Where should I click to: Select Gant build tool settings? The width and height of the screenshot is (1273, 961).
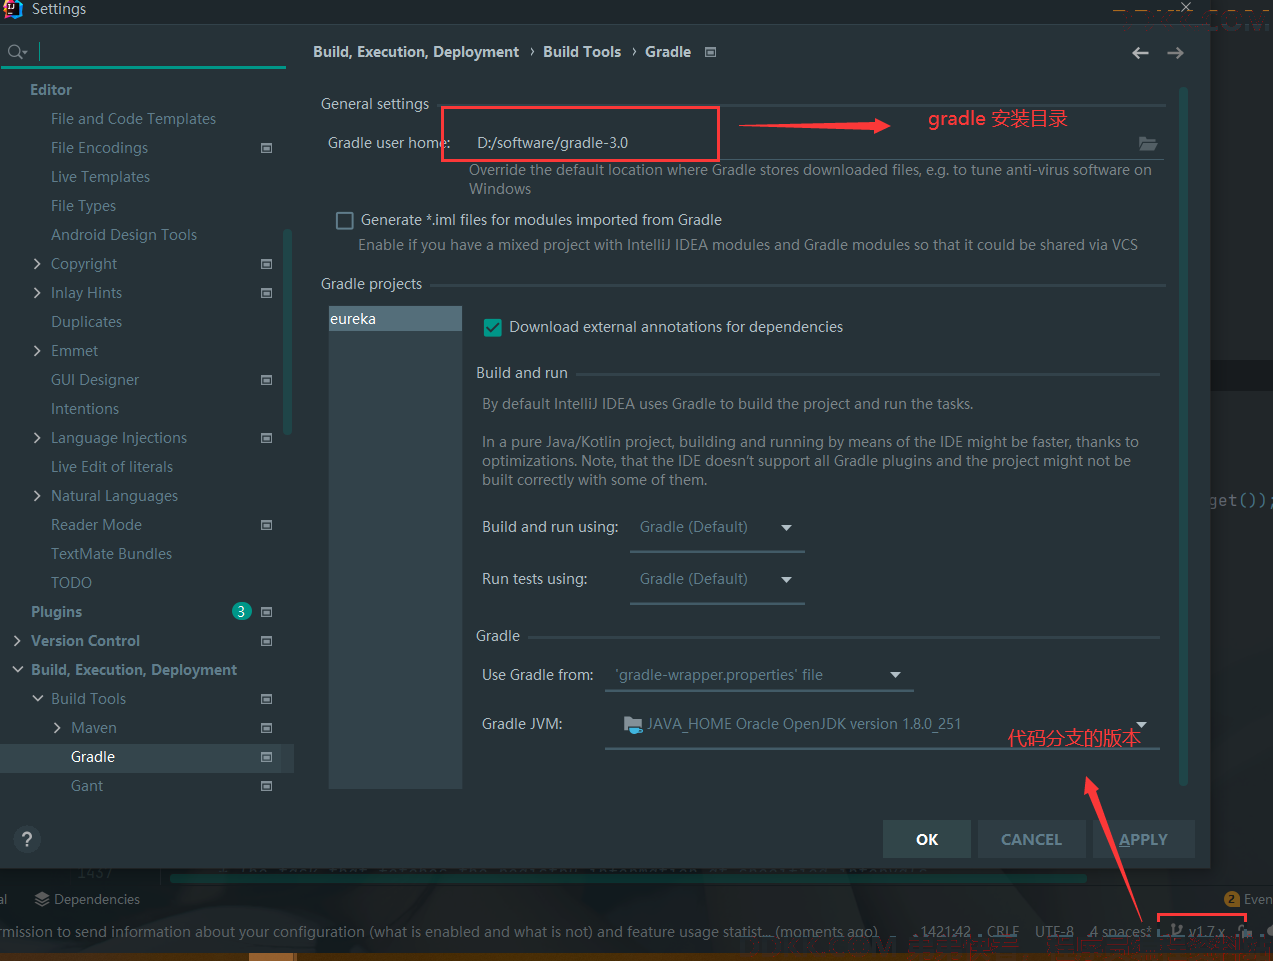(x=87, y=786)
